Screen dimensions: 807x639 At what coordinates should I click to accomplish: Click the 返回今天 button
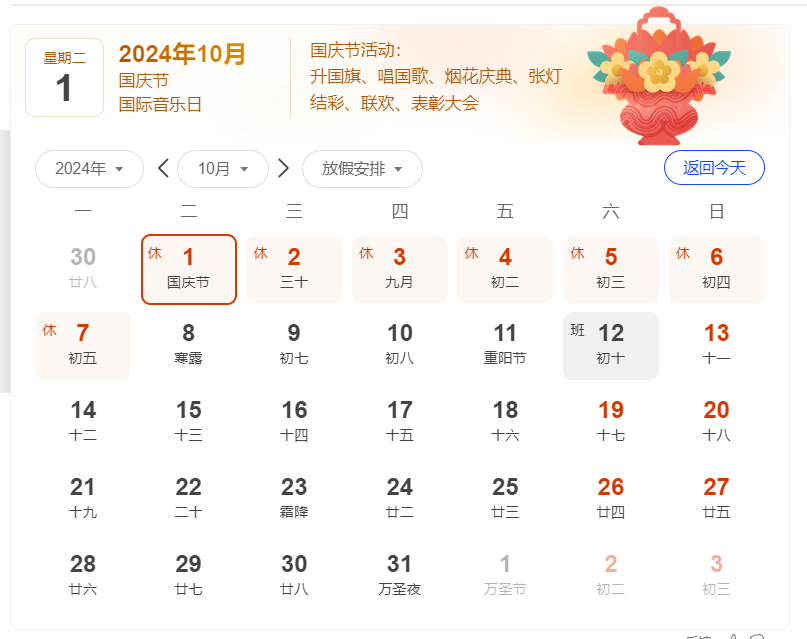[x=714, y=168]
